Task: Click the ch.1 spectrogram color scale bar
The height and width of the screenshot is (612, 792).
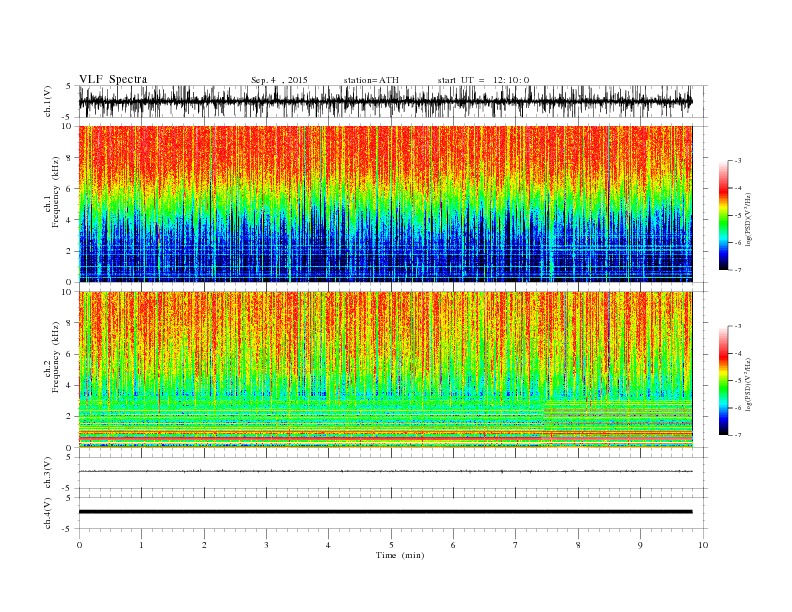Action: (723, 216)
